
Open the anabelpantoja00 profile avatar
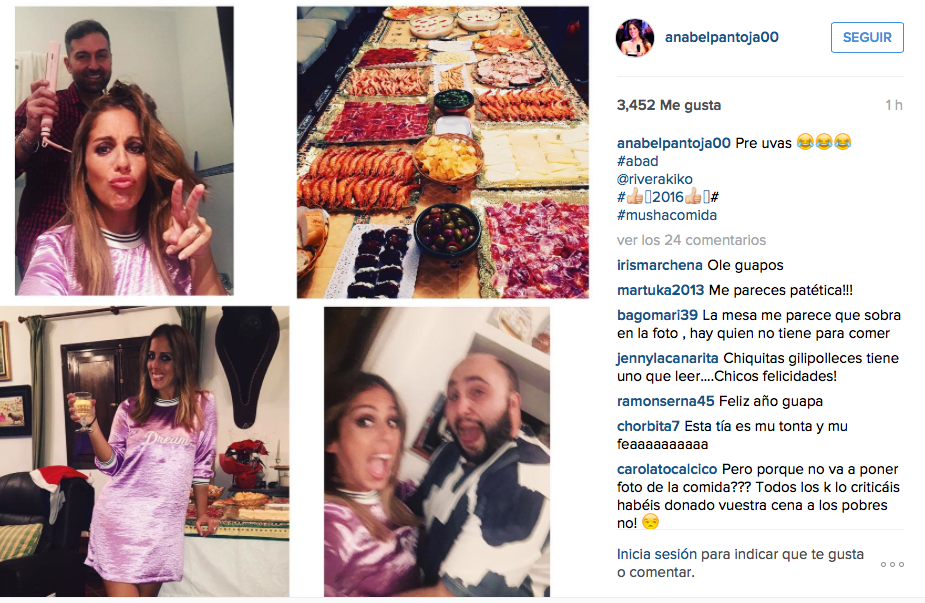pyautogui.click(x=635, y=38)
